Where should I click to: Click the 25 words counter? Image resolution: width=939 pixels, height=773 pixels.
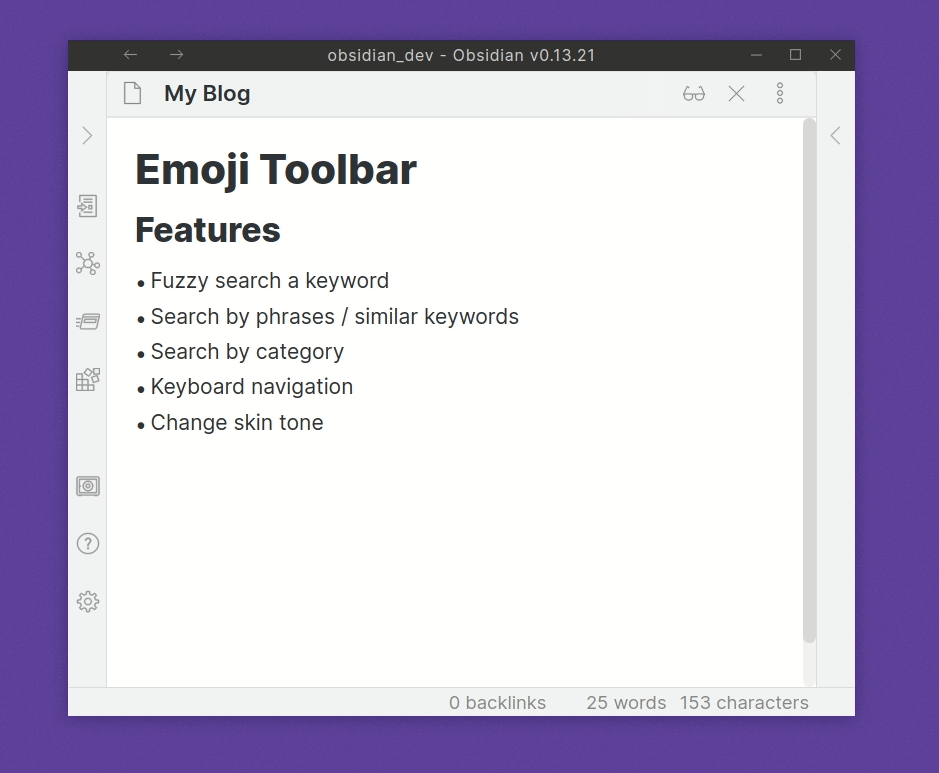click(x=626, y=702)
